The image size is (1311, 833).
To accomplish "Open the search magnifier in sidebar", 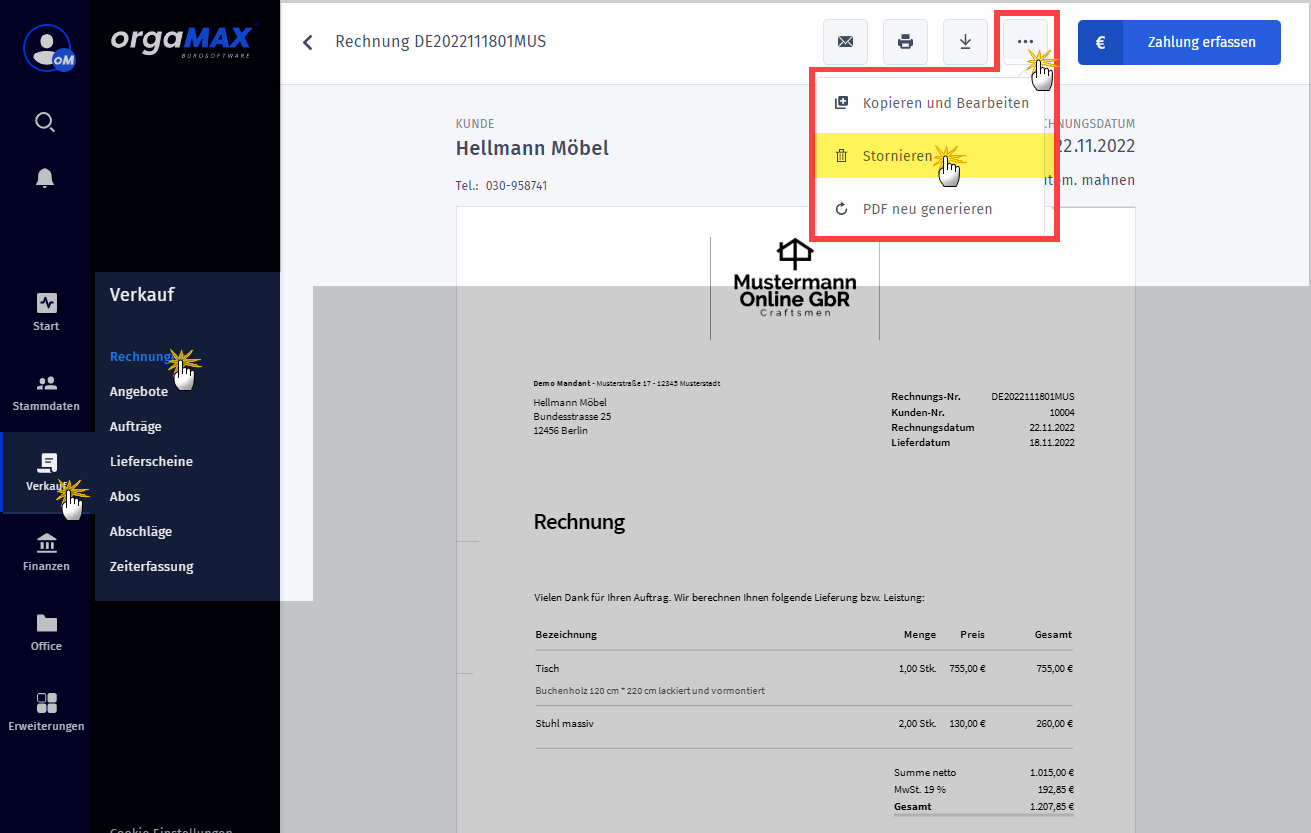I will point(45,122).
